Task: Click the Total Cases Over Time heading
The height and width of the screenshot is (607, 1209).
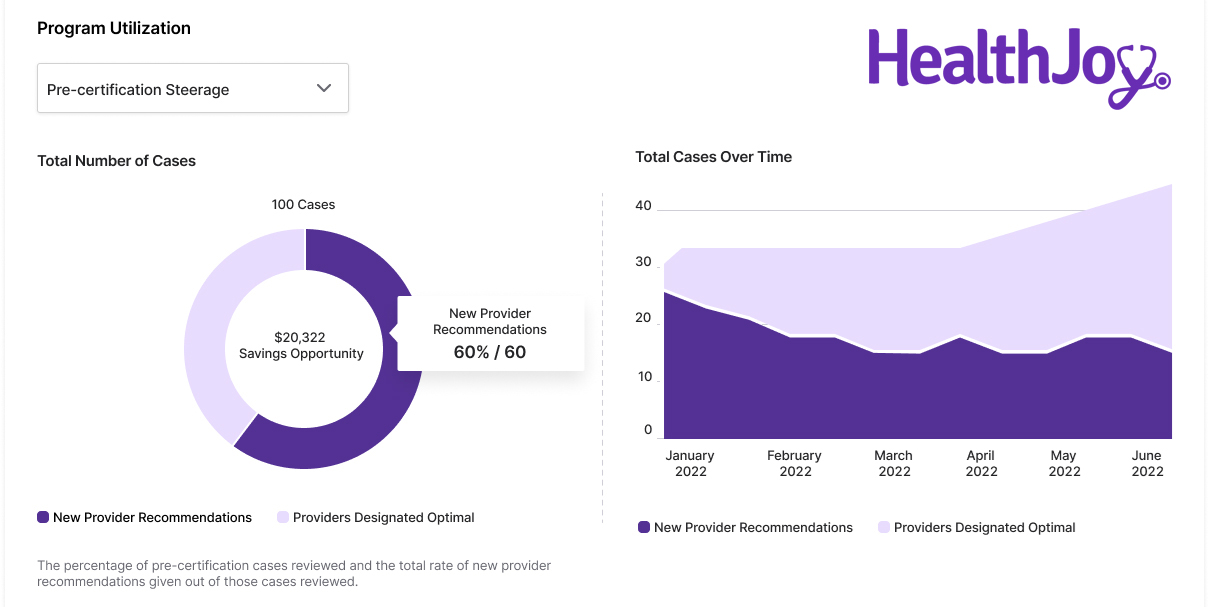Action: [x=714, y=157]
